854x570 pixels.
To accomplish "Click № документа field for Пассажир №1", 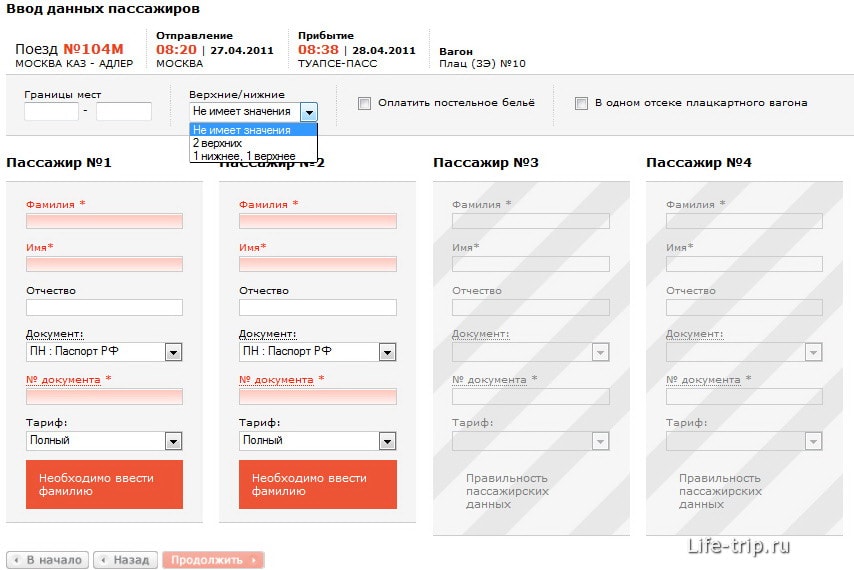I will (104, 396).
